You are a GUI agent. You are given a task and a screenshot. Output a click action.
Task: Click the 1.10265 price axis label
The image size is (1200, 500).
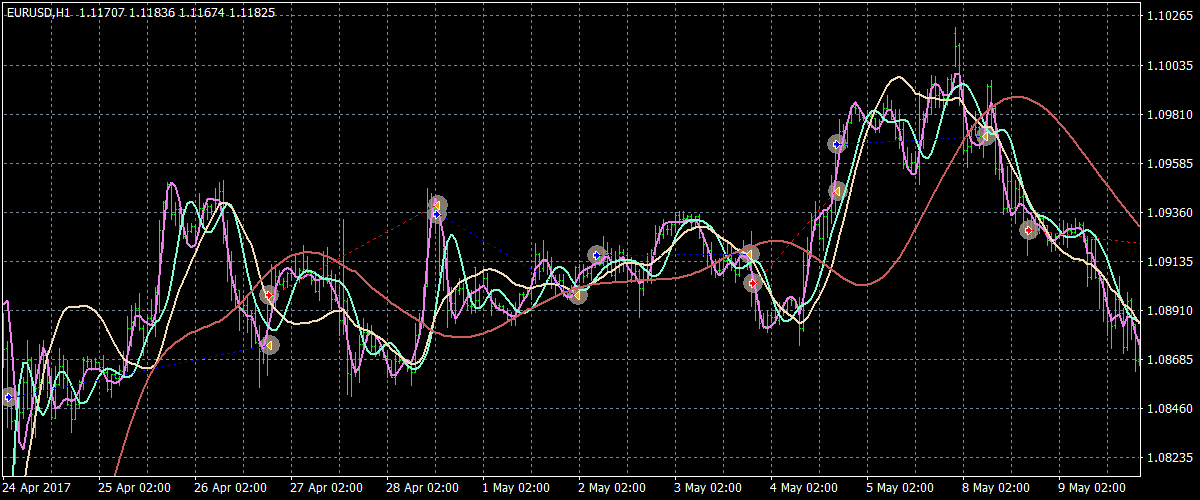(x=1169, y=16)
